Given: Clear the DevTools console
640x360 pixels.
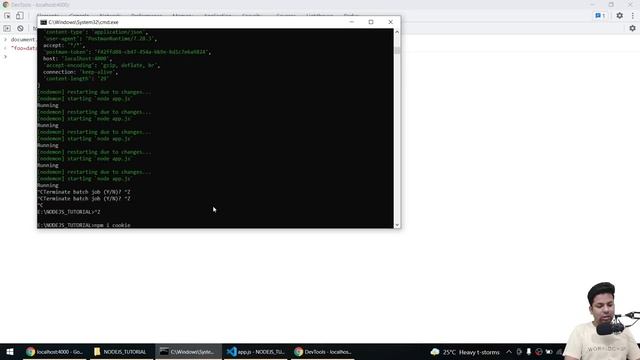Looking at the screenshot, I should click(20, 28).
